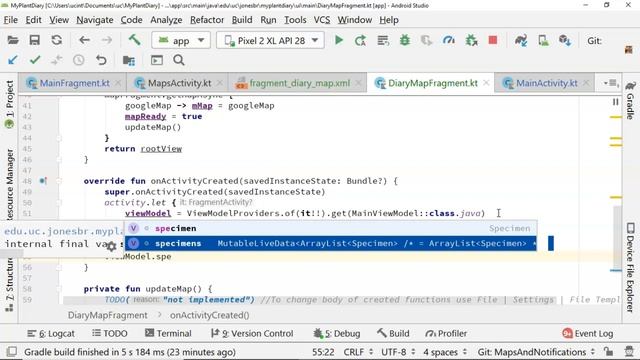Navigate forward with the right arrow

(x=107, y=40)
